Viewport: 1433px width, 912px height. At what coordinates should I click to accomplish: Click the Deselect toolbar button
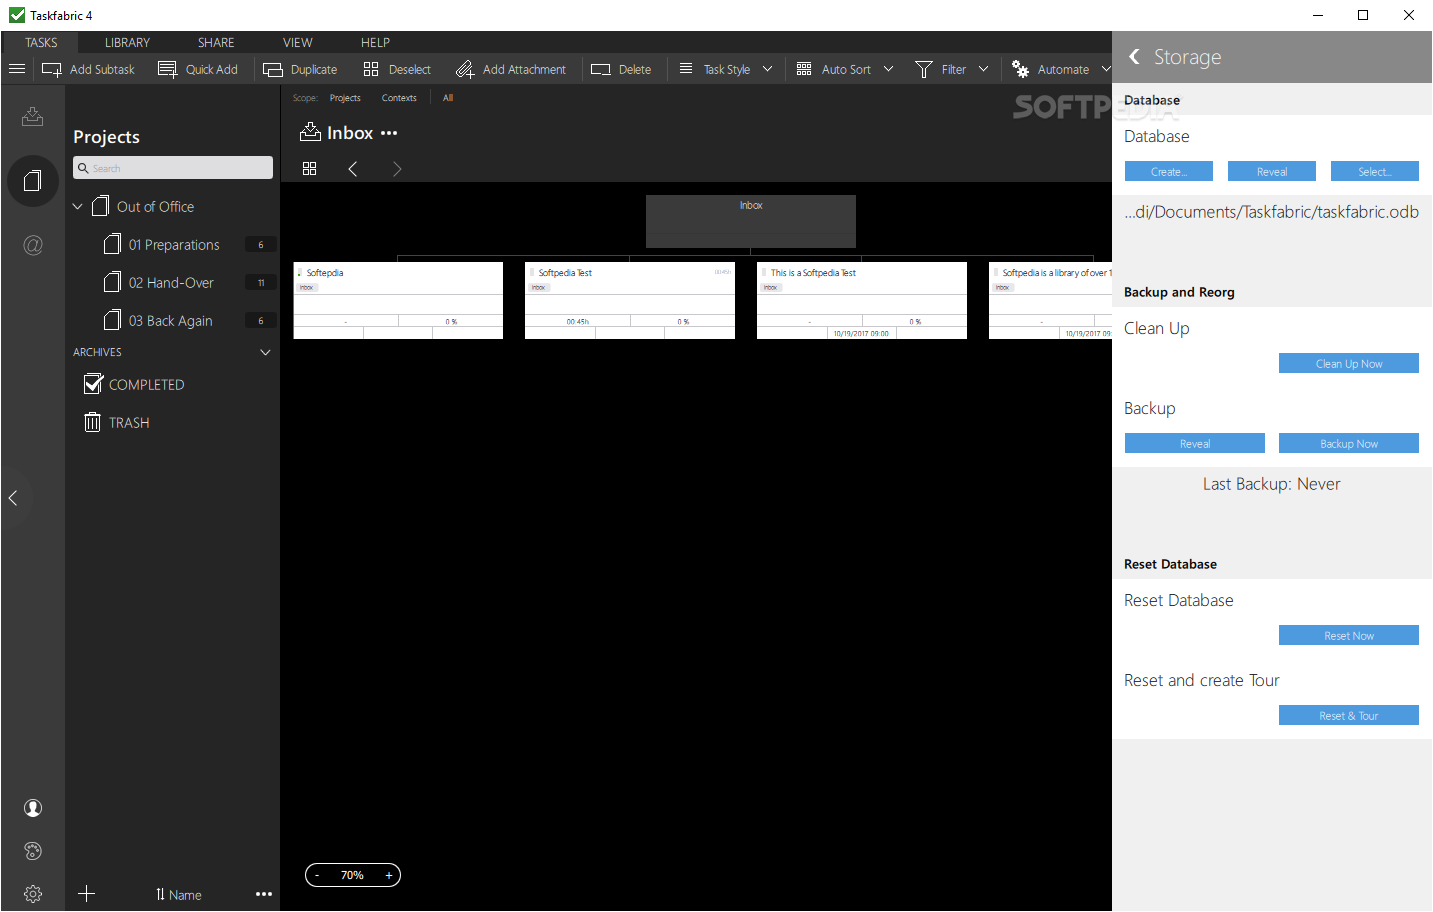pyautogui.click(x=397, y=69)
